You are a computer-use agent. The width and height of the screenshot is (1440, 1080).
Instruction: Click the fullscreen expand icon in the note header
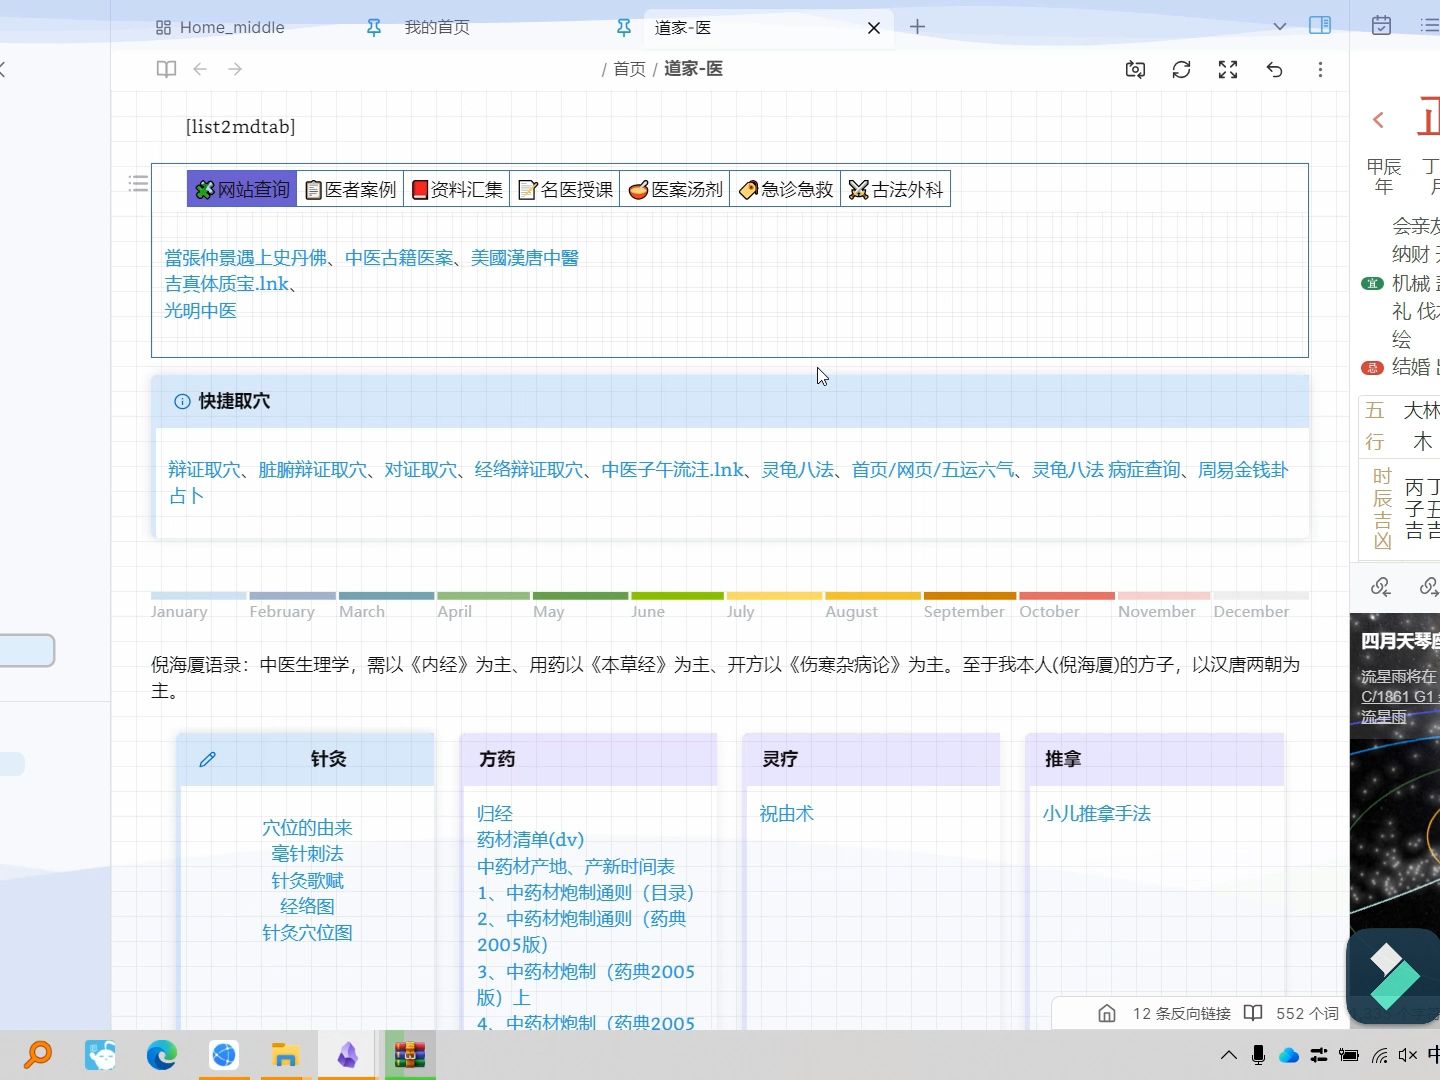(1228, 69)
